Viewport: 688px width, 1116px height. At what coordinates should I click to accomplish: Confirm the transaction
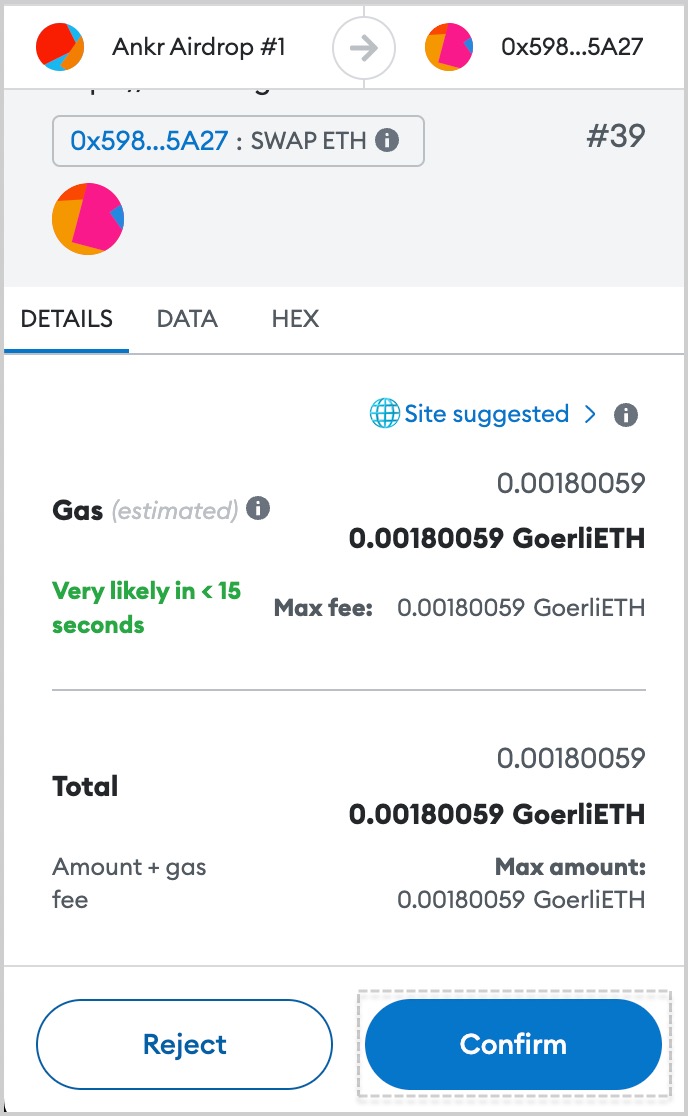513,1044
